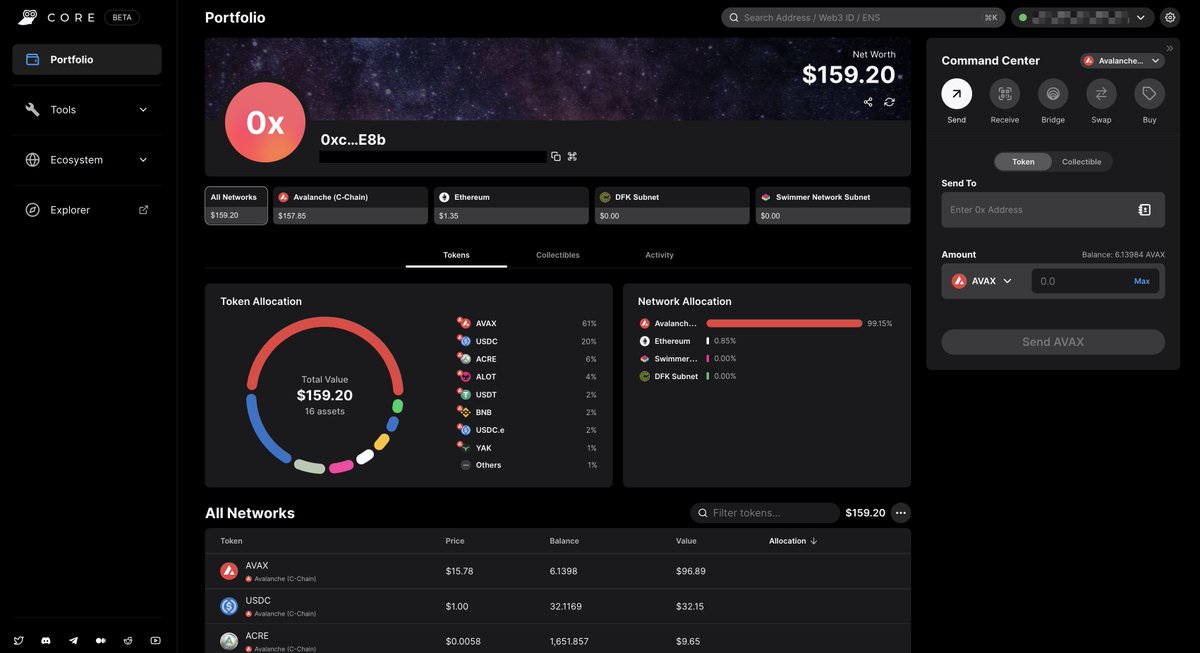Click the red AVAX segment of the donut chart

coord(325,322)
